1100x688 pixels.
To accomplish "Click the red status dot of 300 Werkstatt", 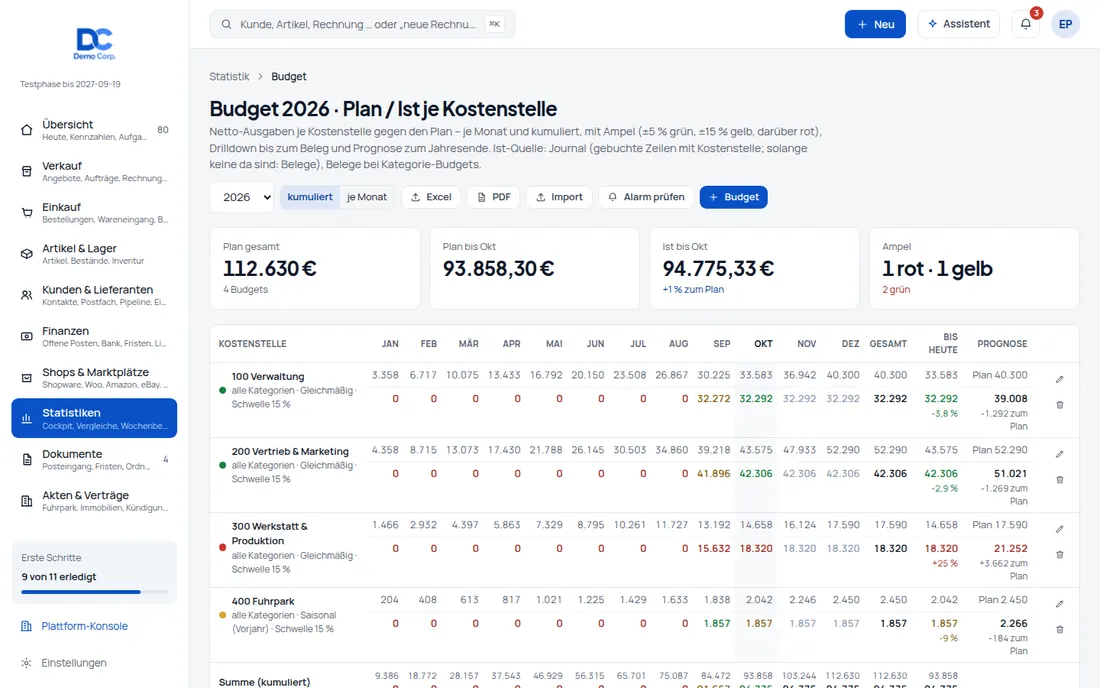I will pyautogui.click(x=222, y=548).
